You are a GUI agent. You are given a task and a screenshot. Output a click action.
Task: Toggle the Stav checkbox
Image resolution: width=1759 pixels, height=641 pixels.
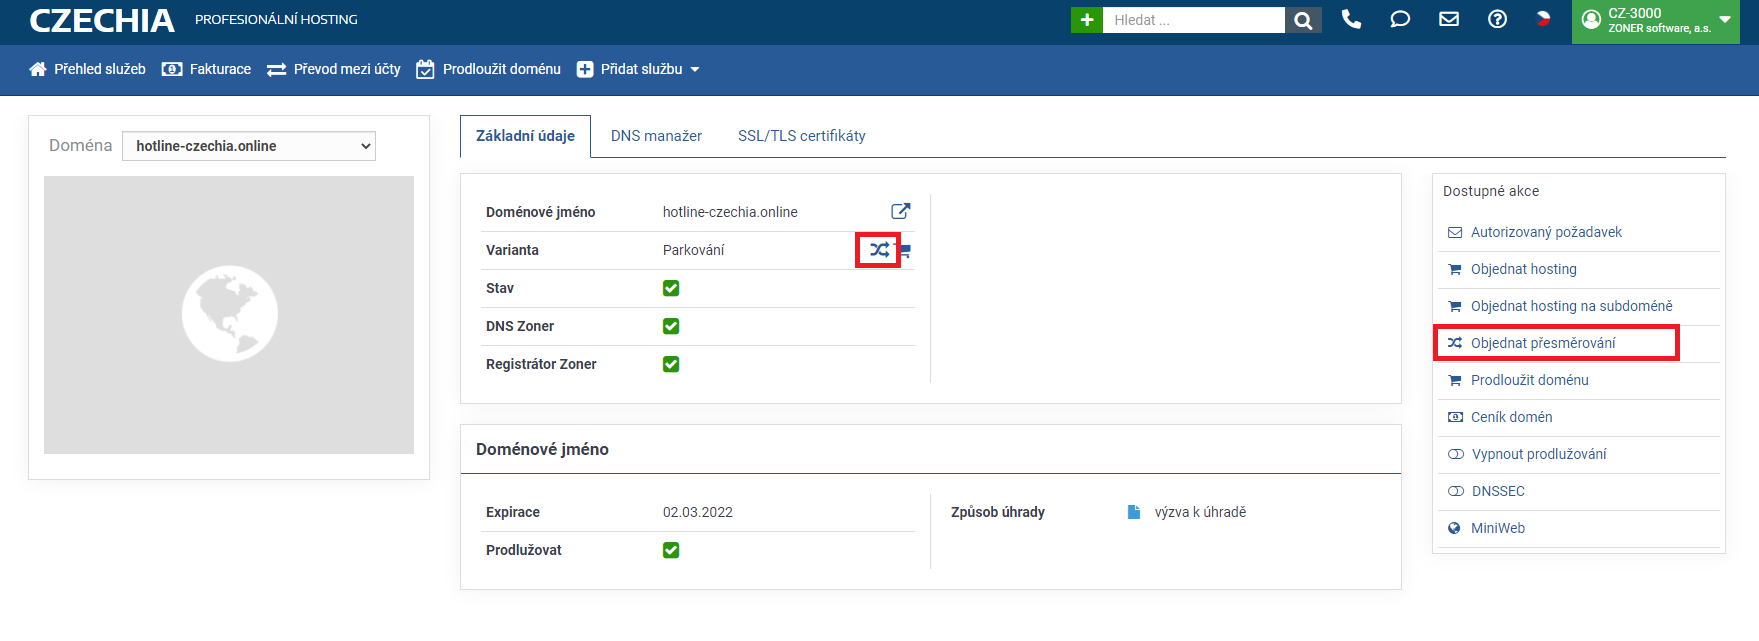[x=671, y=288]
